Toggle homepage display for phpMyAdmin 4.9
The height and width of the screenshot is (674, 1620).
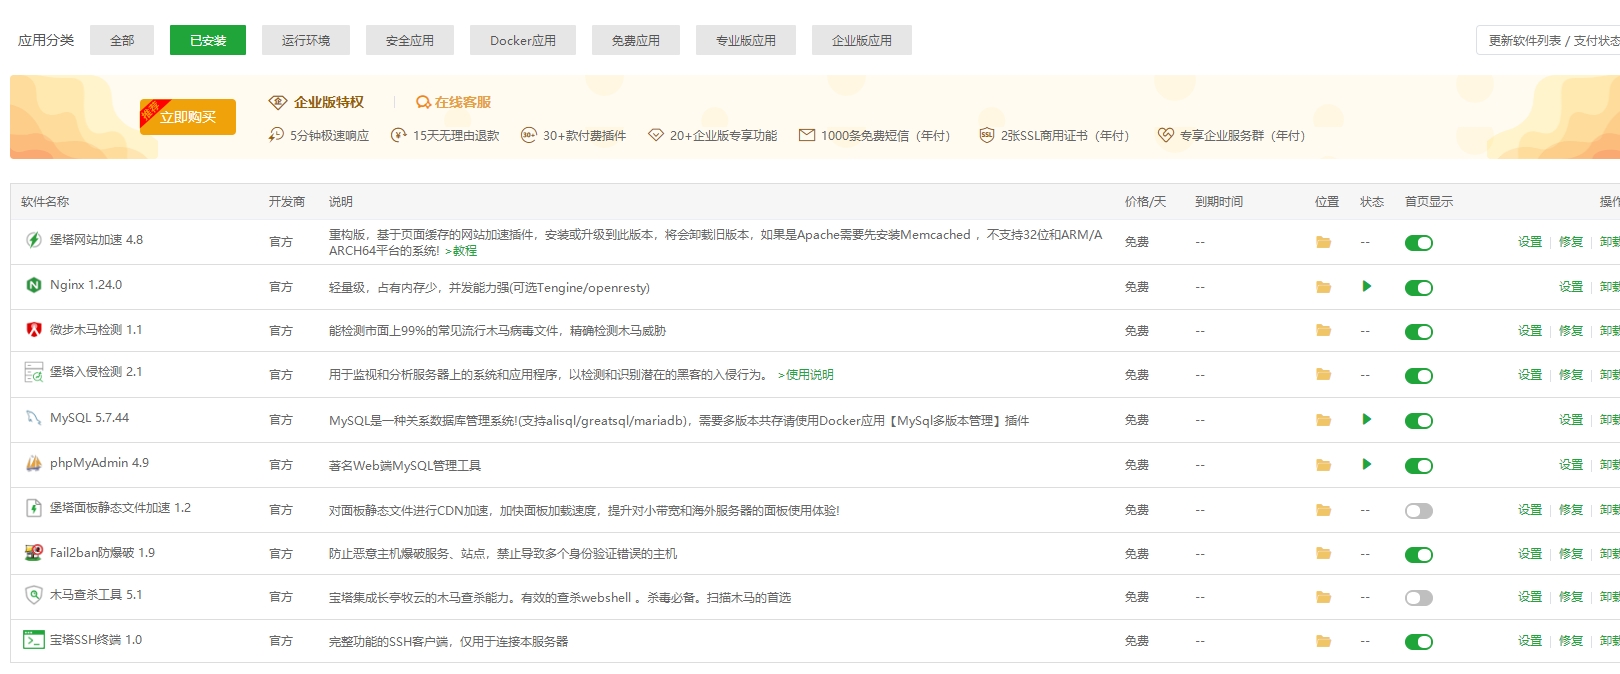click(x=1418, y=466)
